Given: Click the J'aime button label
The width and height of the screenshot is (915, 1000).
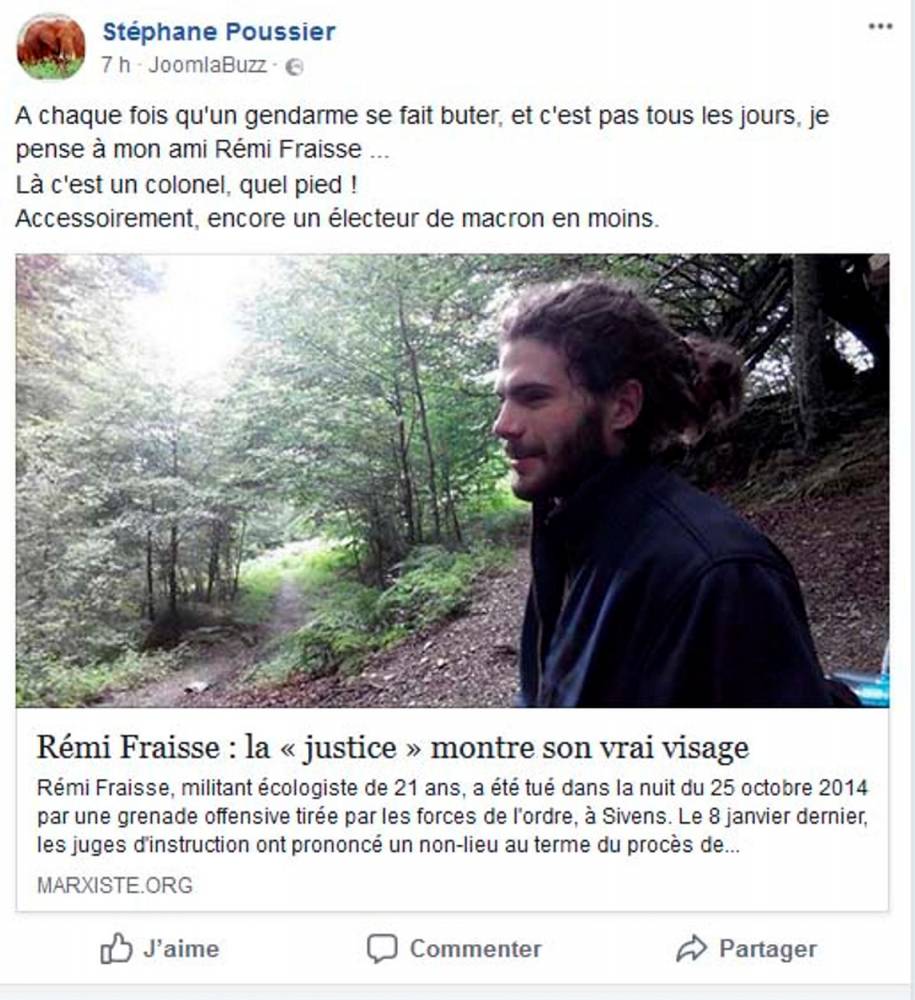Looking at the screenshot, I should pyautogui.click(x=181, y=948).
